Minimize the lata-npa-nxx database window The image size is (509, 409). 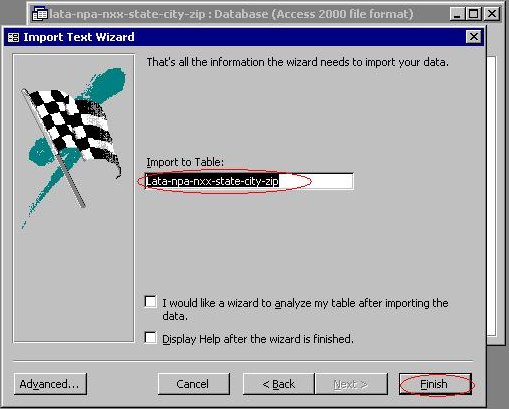(x=456, y=14)
